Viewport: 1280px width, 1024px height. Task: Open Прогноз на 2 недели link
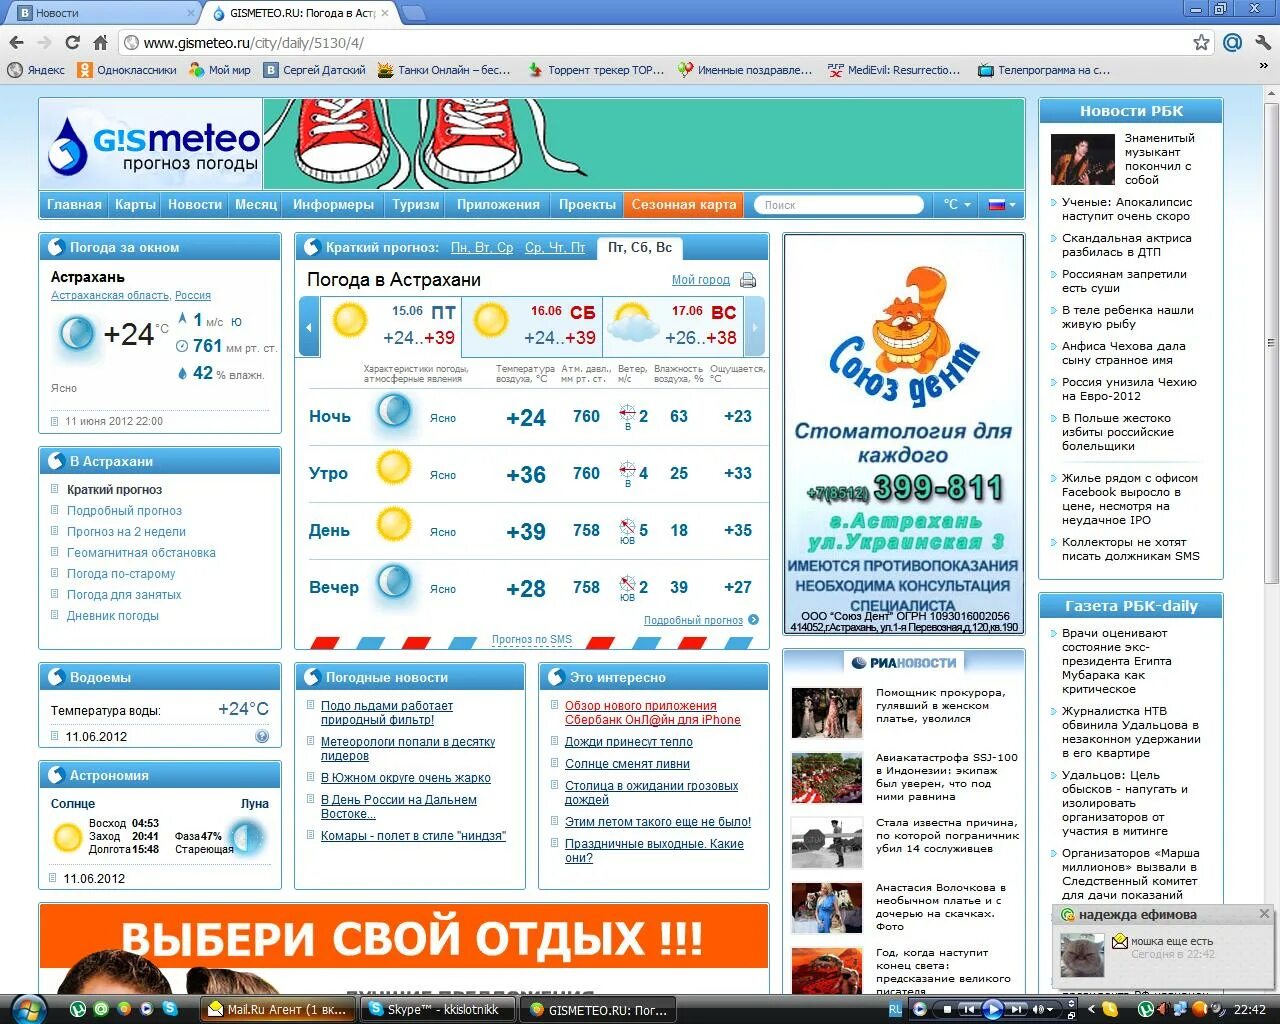point(126,531)
